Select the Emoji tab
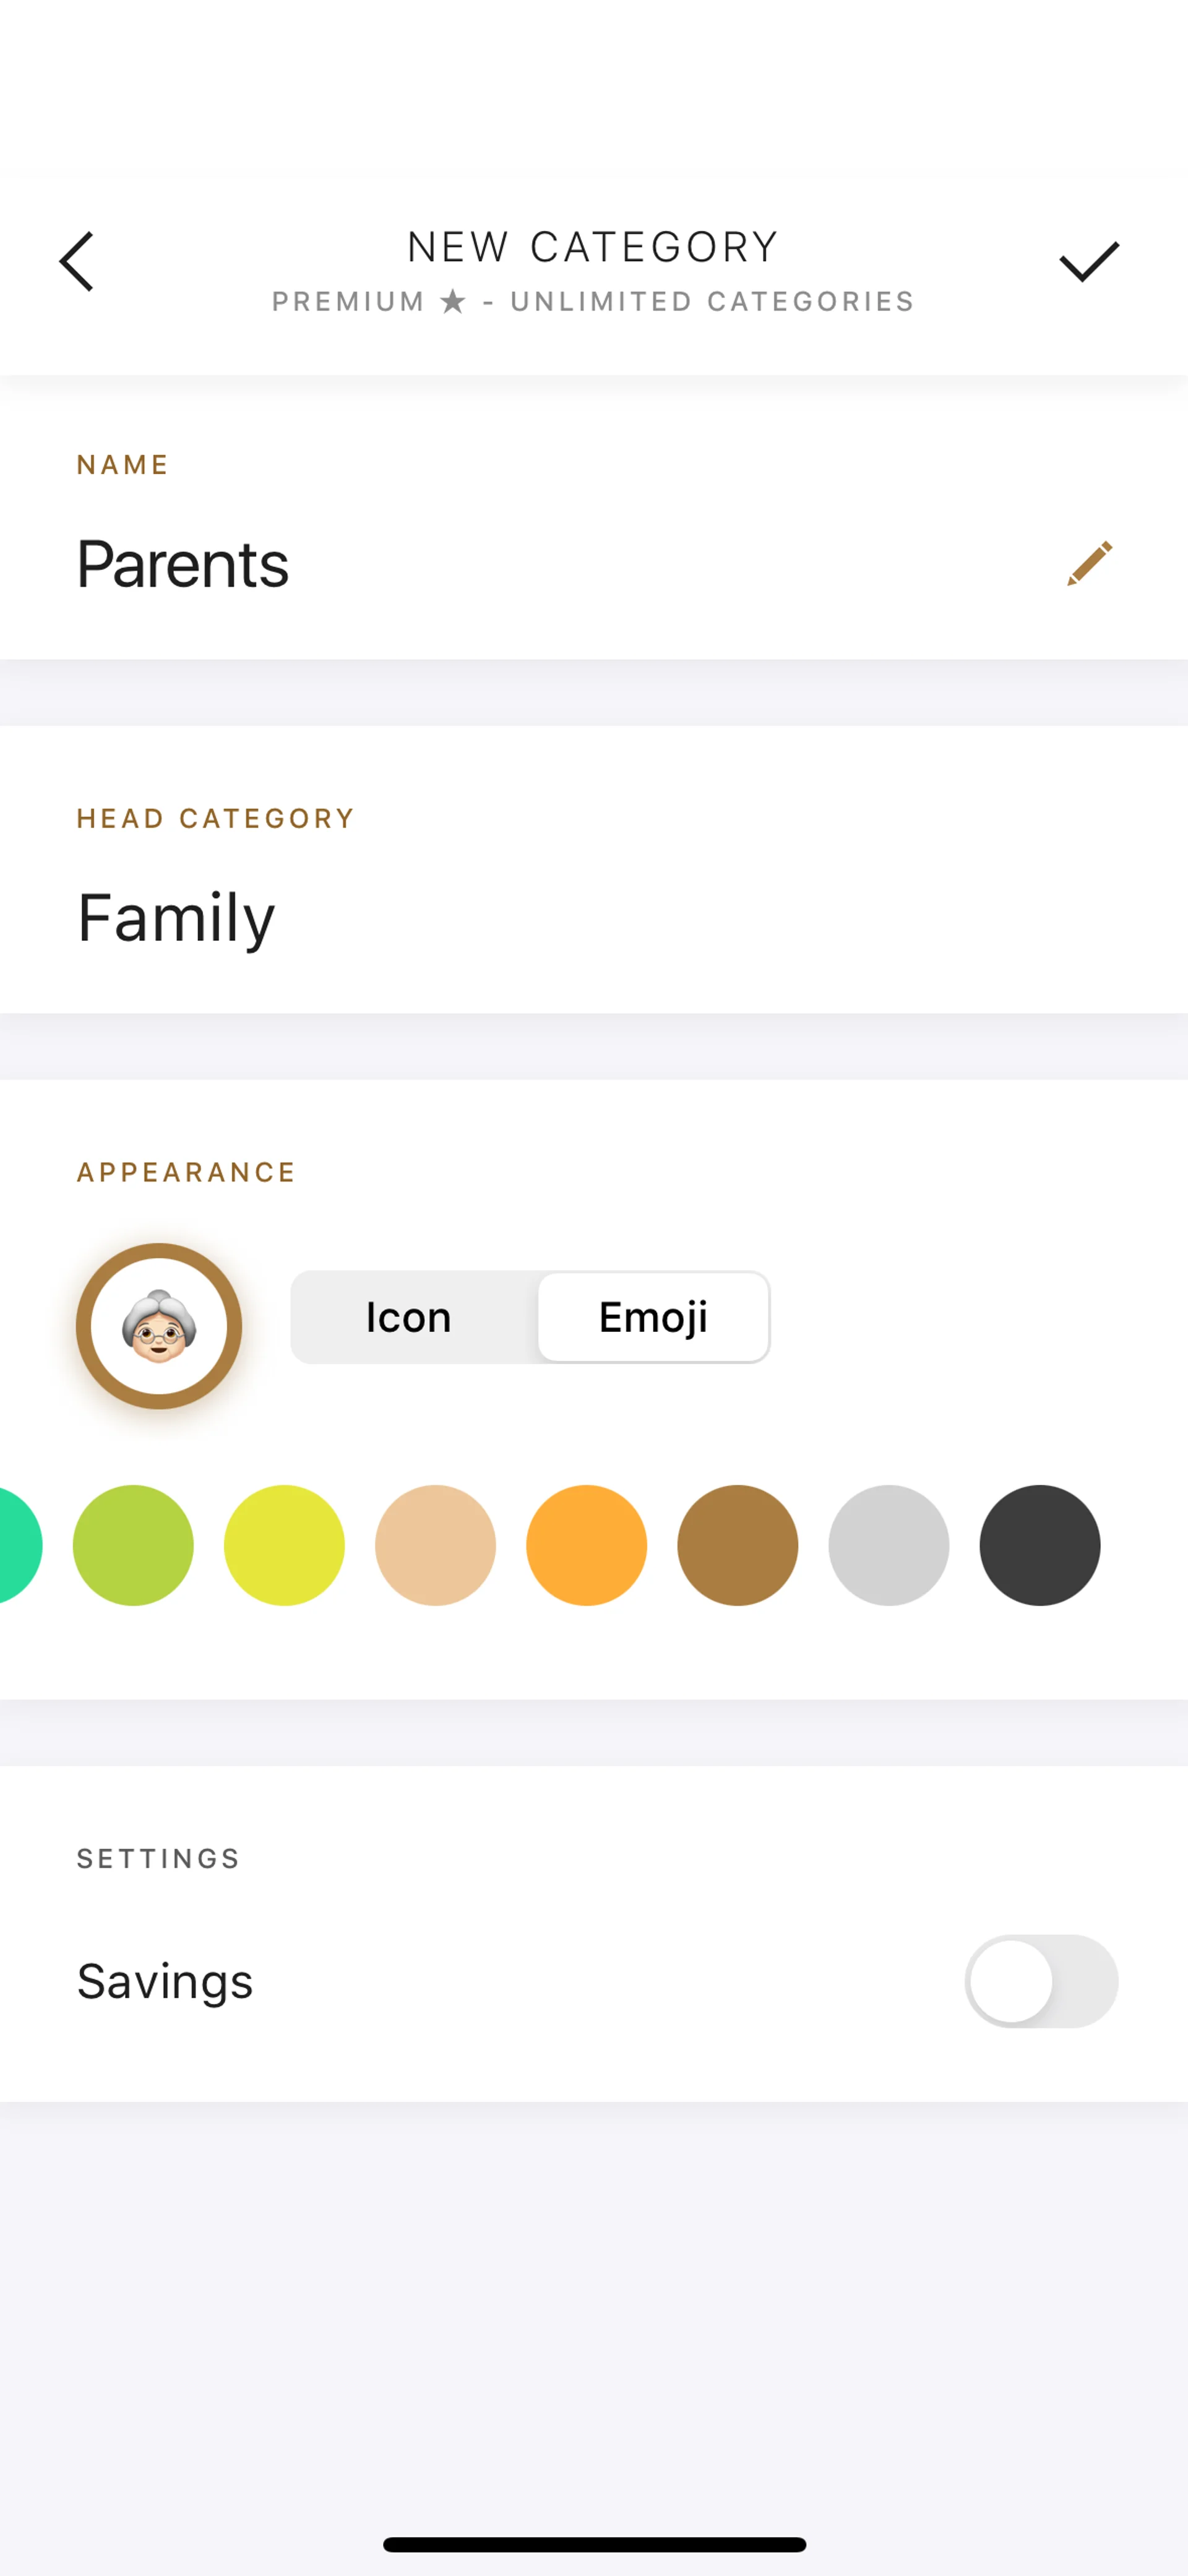Image resolution: width=1188 pixels, height=2576 pixels. tap(653, 1317)
